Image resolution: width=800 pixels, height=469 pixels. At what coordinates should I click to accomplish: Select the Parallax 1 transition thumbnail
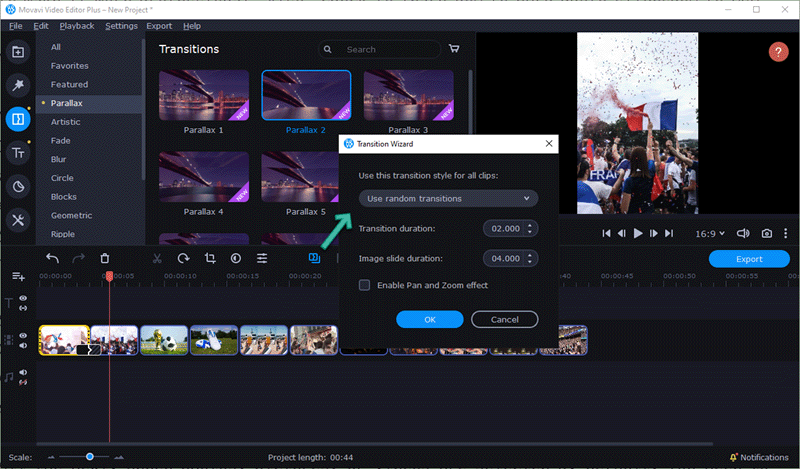pyautogui.click(x=204, y=95)
